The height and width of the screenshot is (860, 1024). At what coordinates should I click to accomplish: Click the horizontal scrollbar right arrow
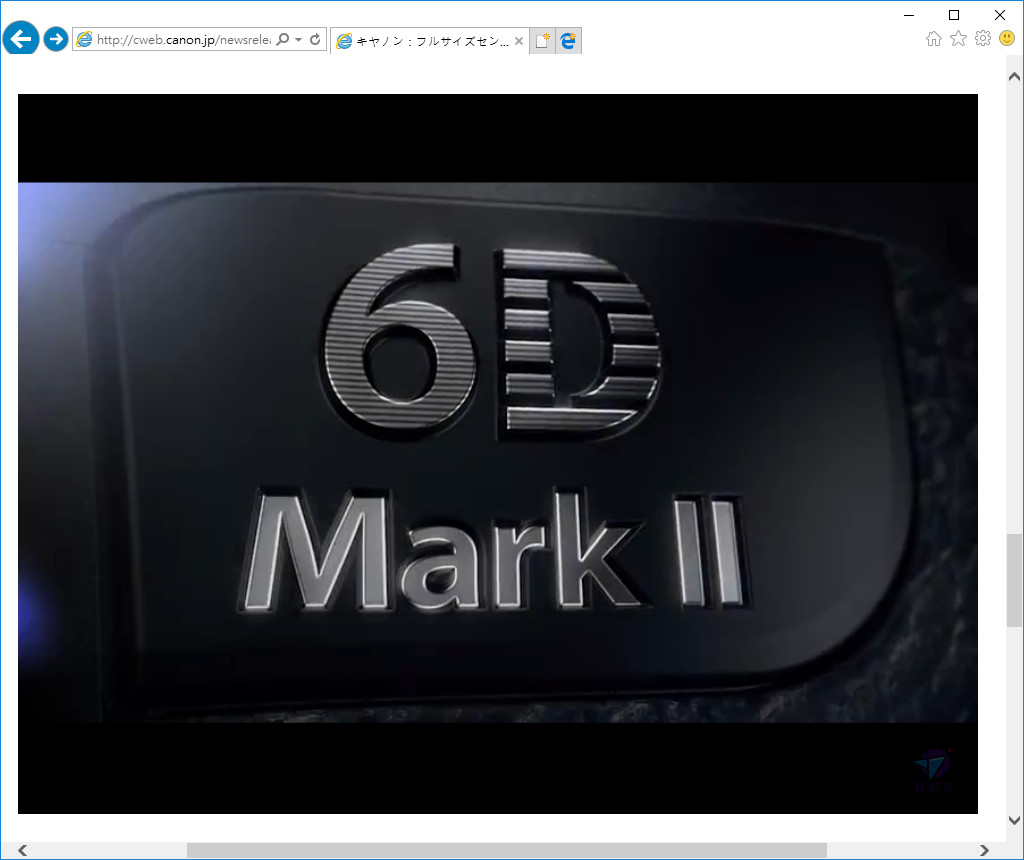984,850
